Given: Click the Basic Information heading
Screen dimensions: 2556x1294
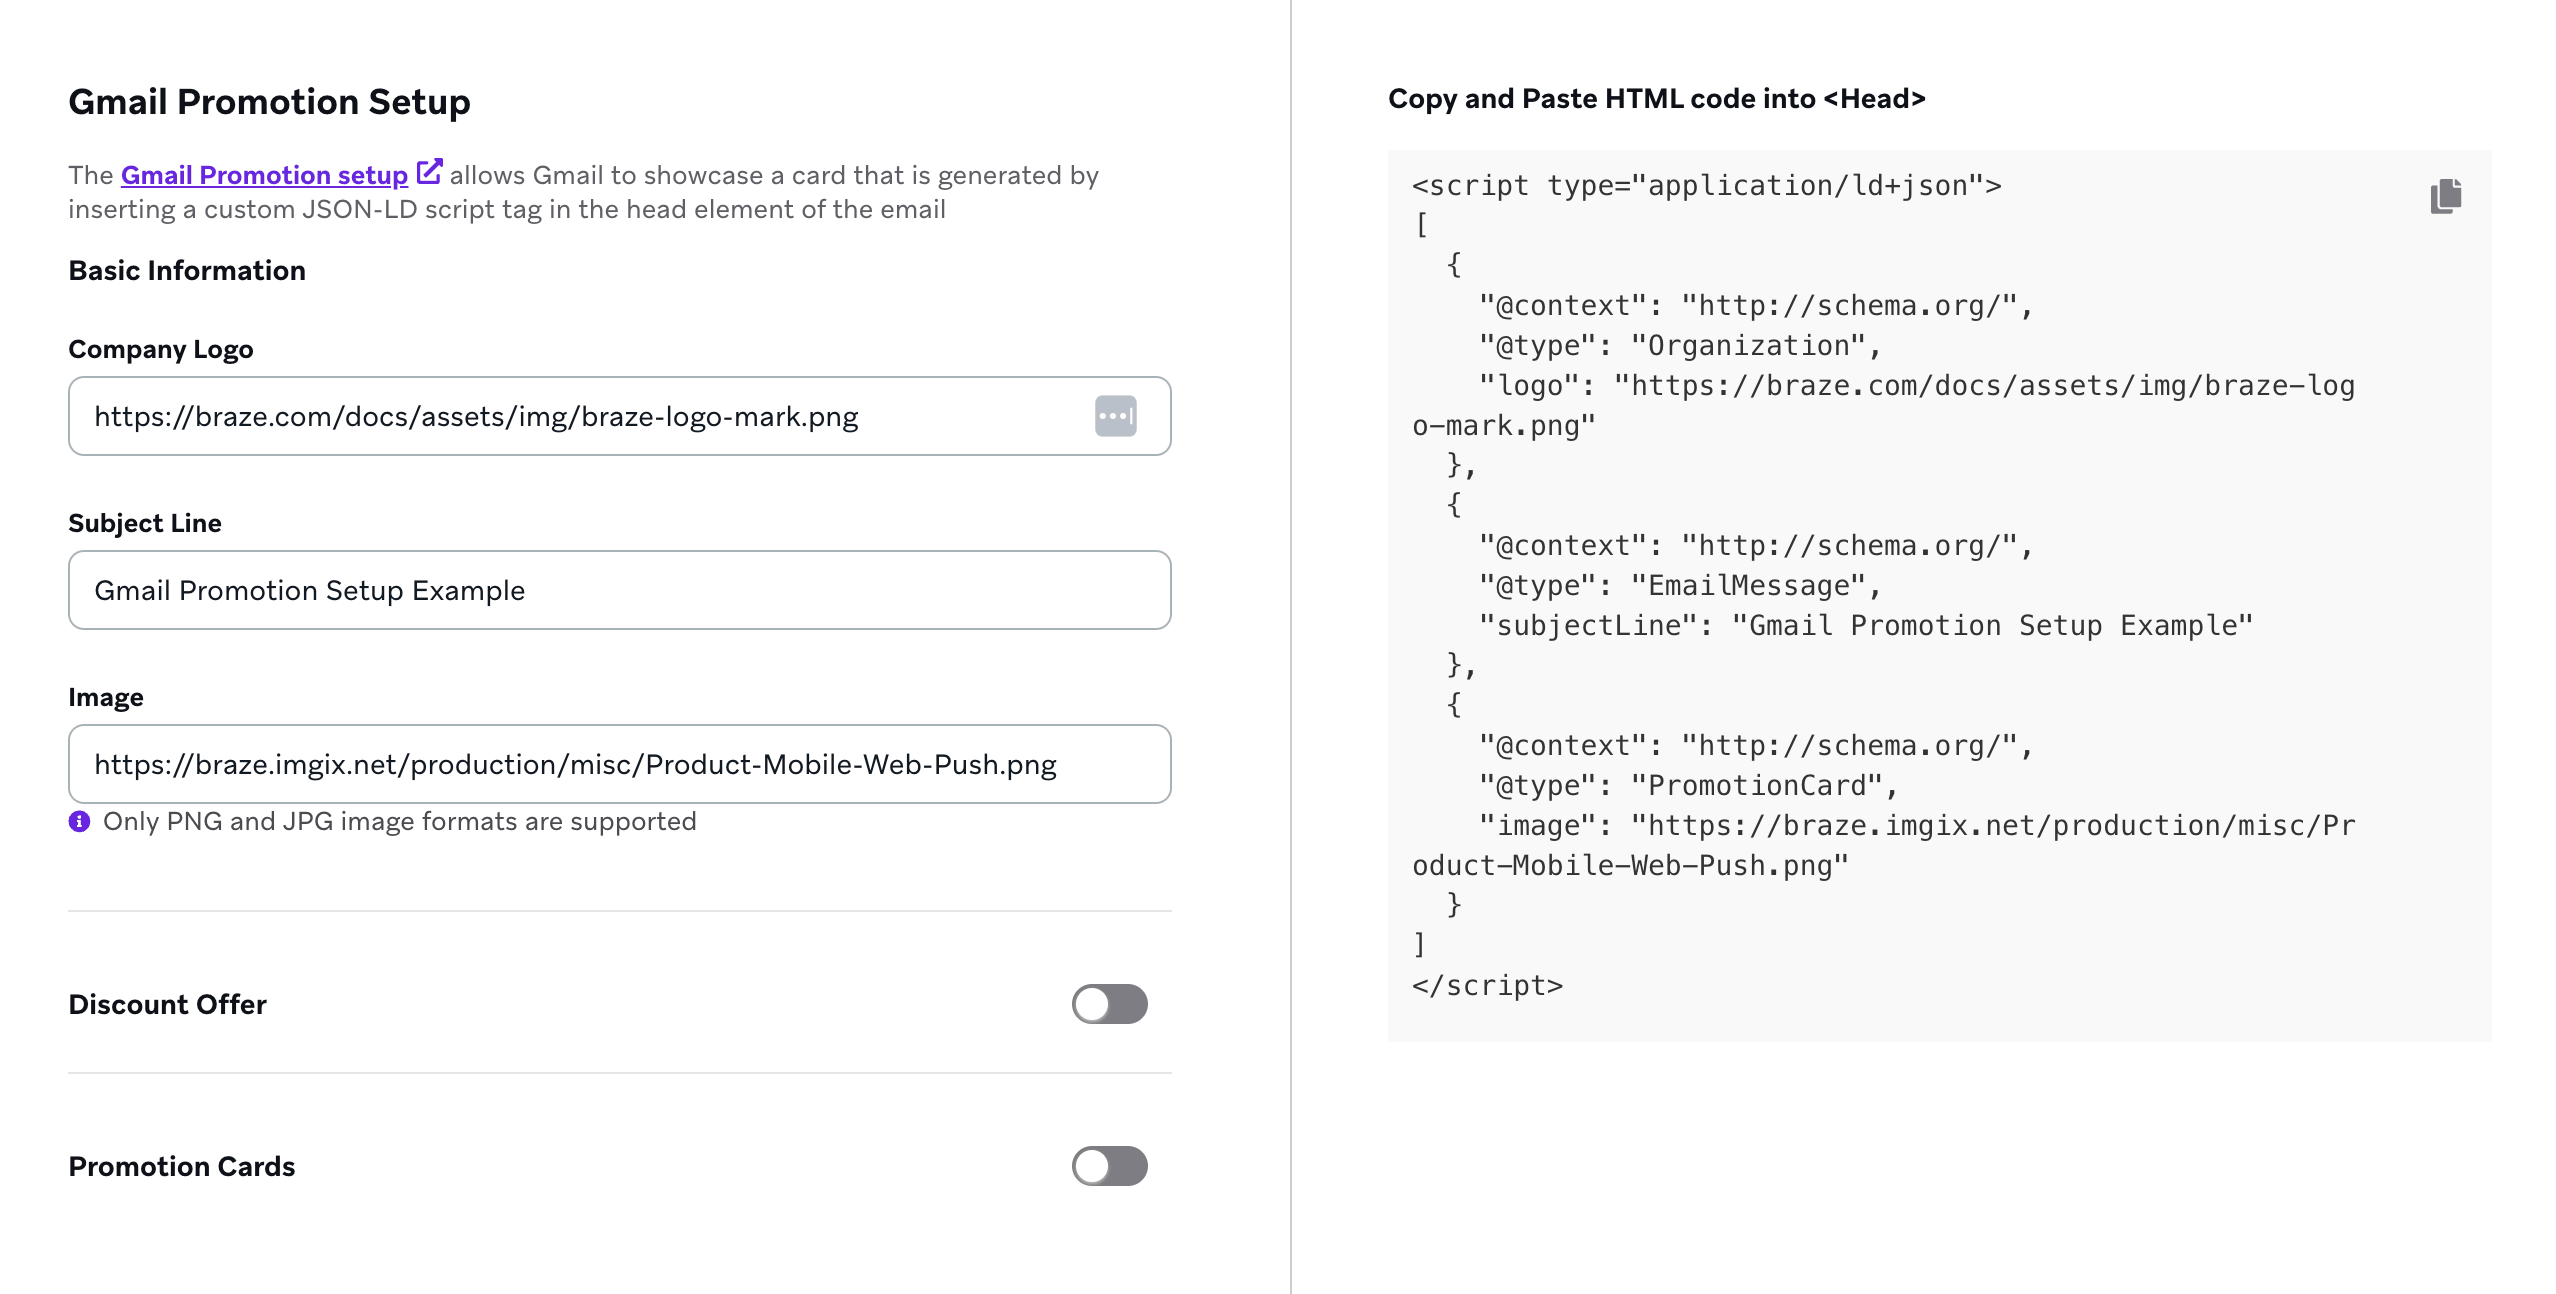Looking at the screenshot, I should [186, 270].
